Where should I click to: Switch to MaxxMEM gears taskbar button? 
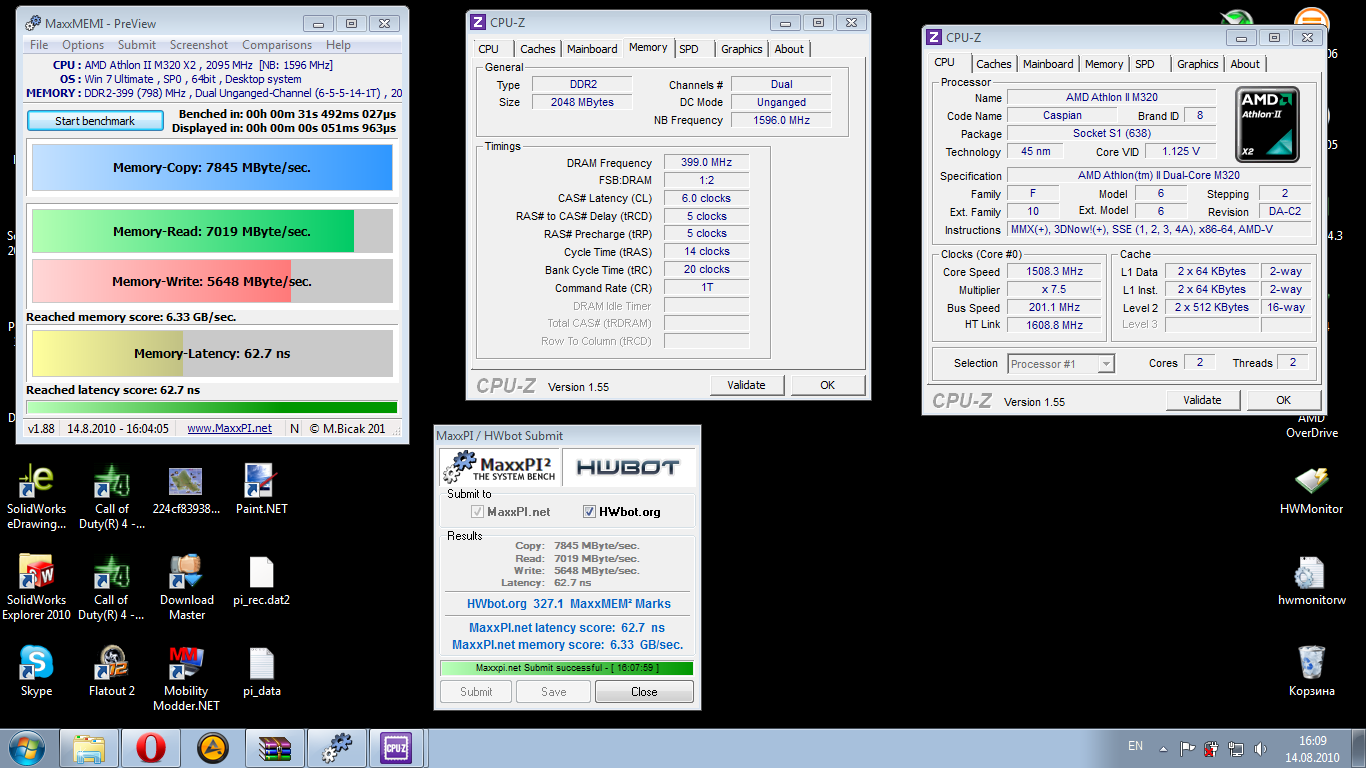tap(337, 748)
